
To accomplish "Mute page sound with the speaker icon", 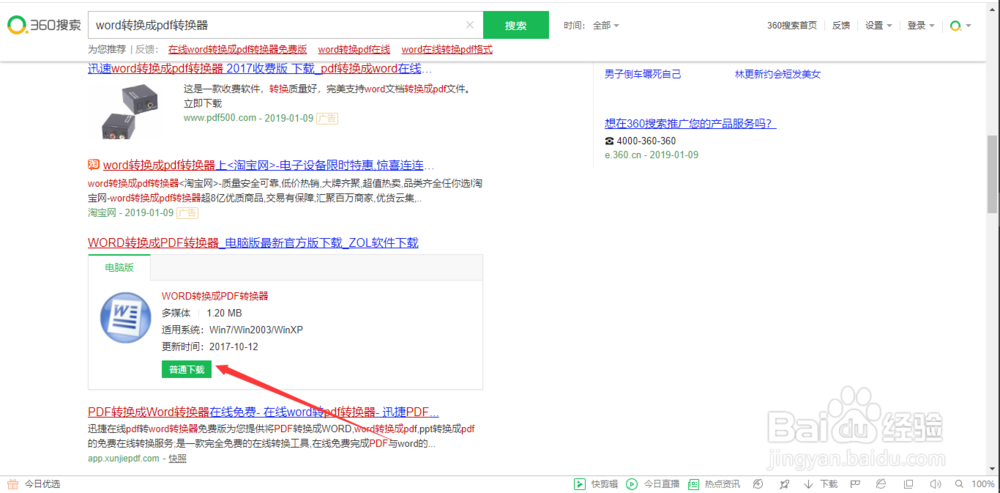I will point(936,484).
